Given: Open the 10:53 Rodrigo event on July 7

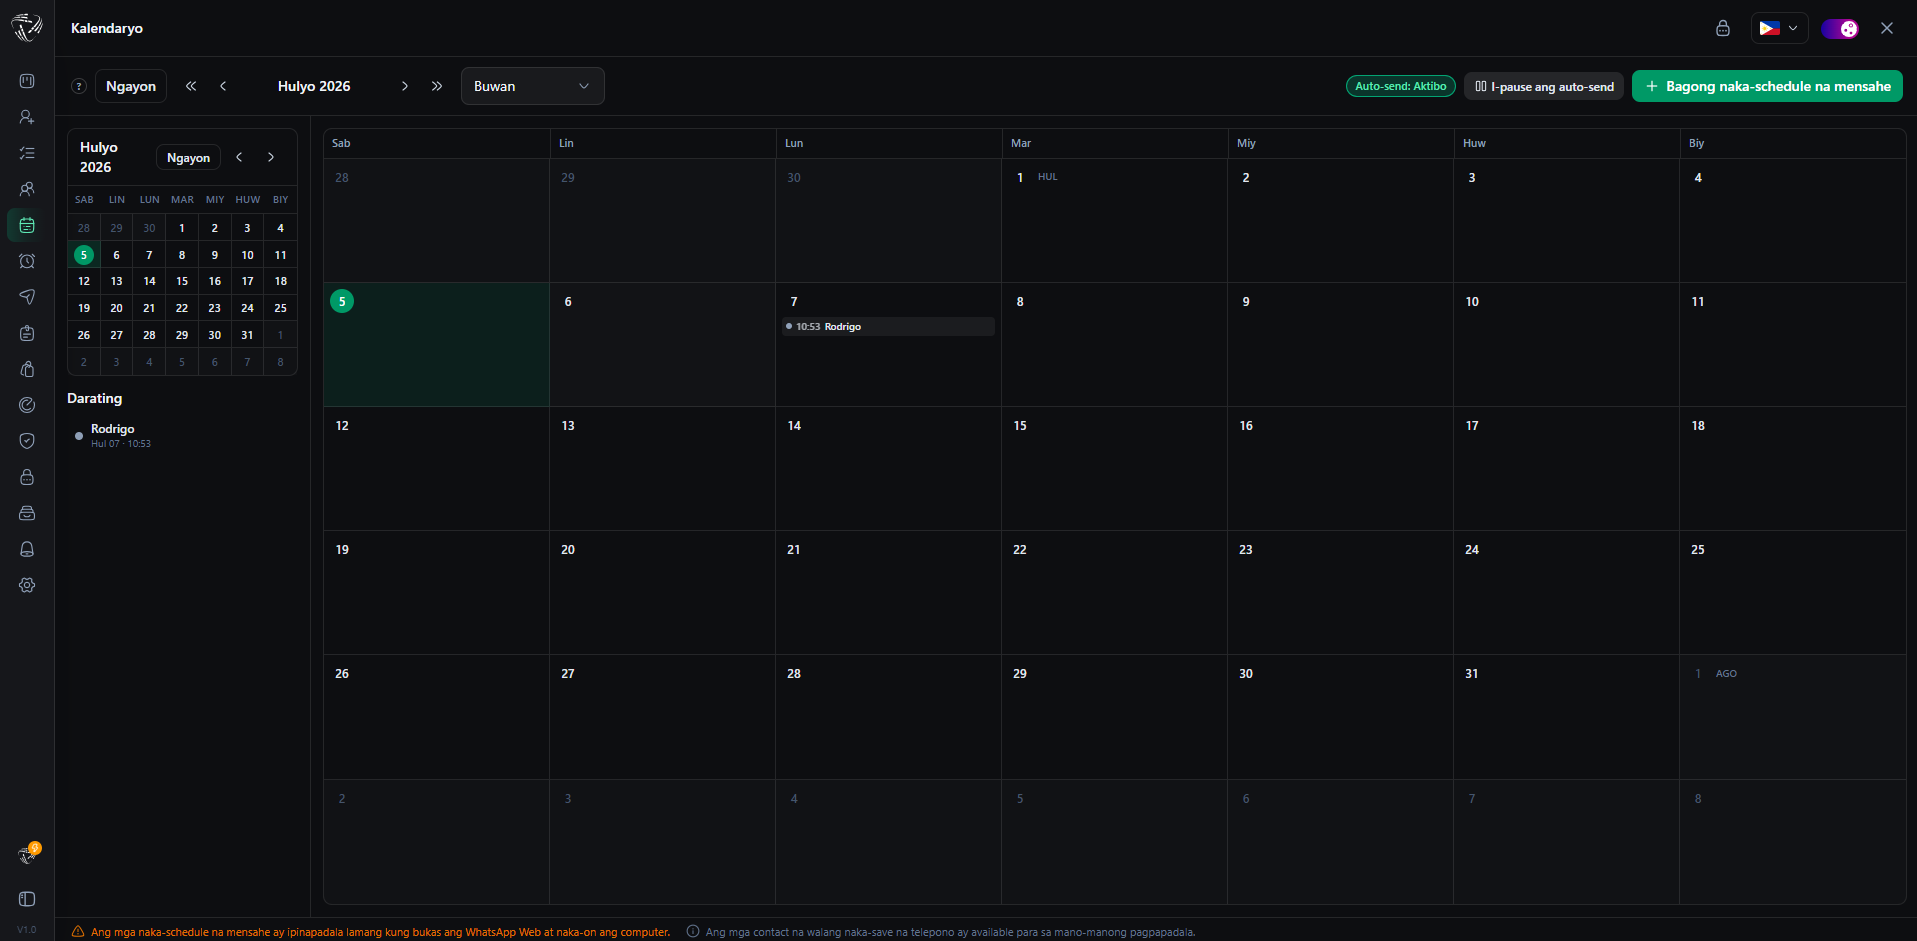Looking at the screenshot, I should (888, 326).
